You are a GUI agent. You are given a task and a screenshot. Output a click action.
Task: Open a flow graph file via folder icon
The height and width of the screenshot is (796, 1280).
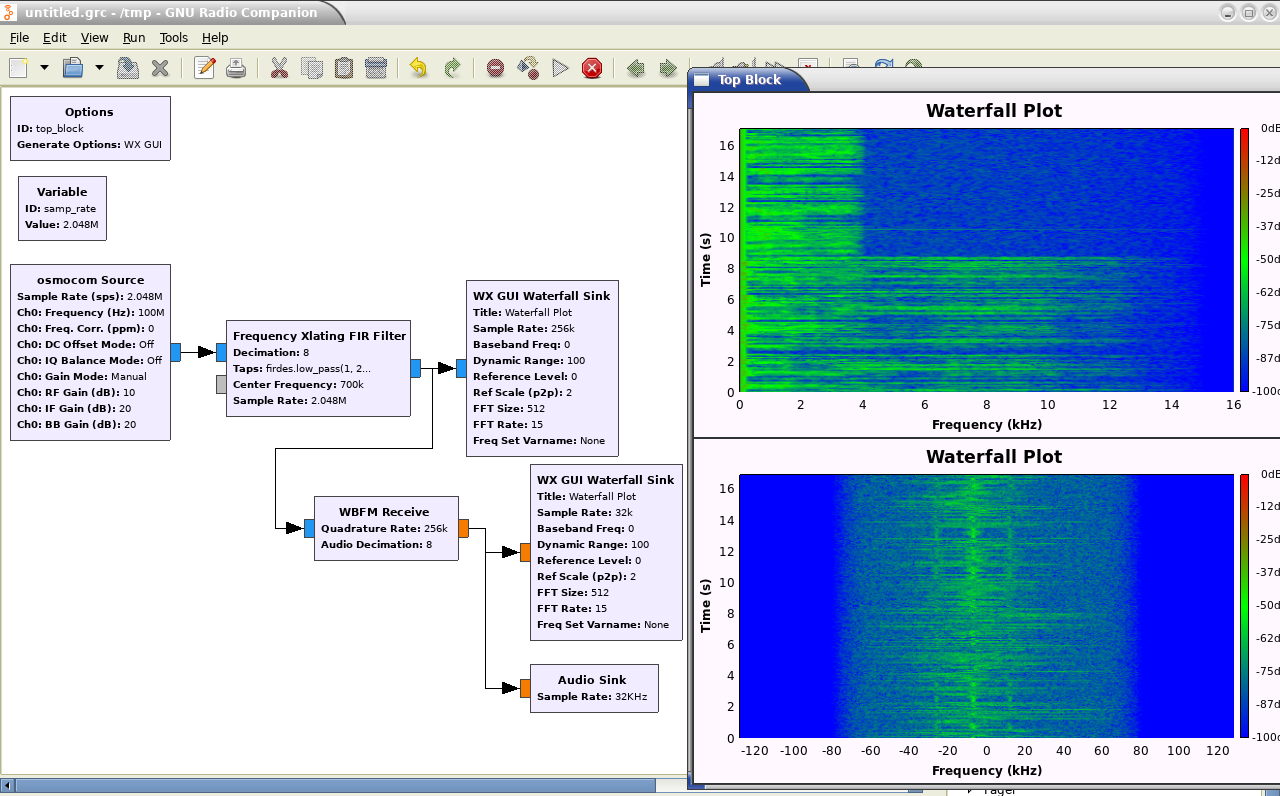click(73, 68)
